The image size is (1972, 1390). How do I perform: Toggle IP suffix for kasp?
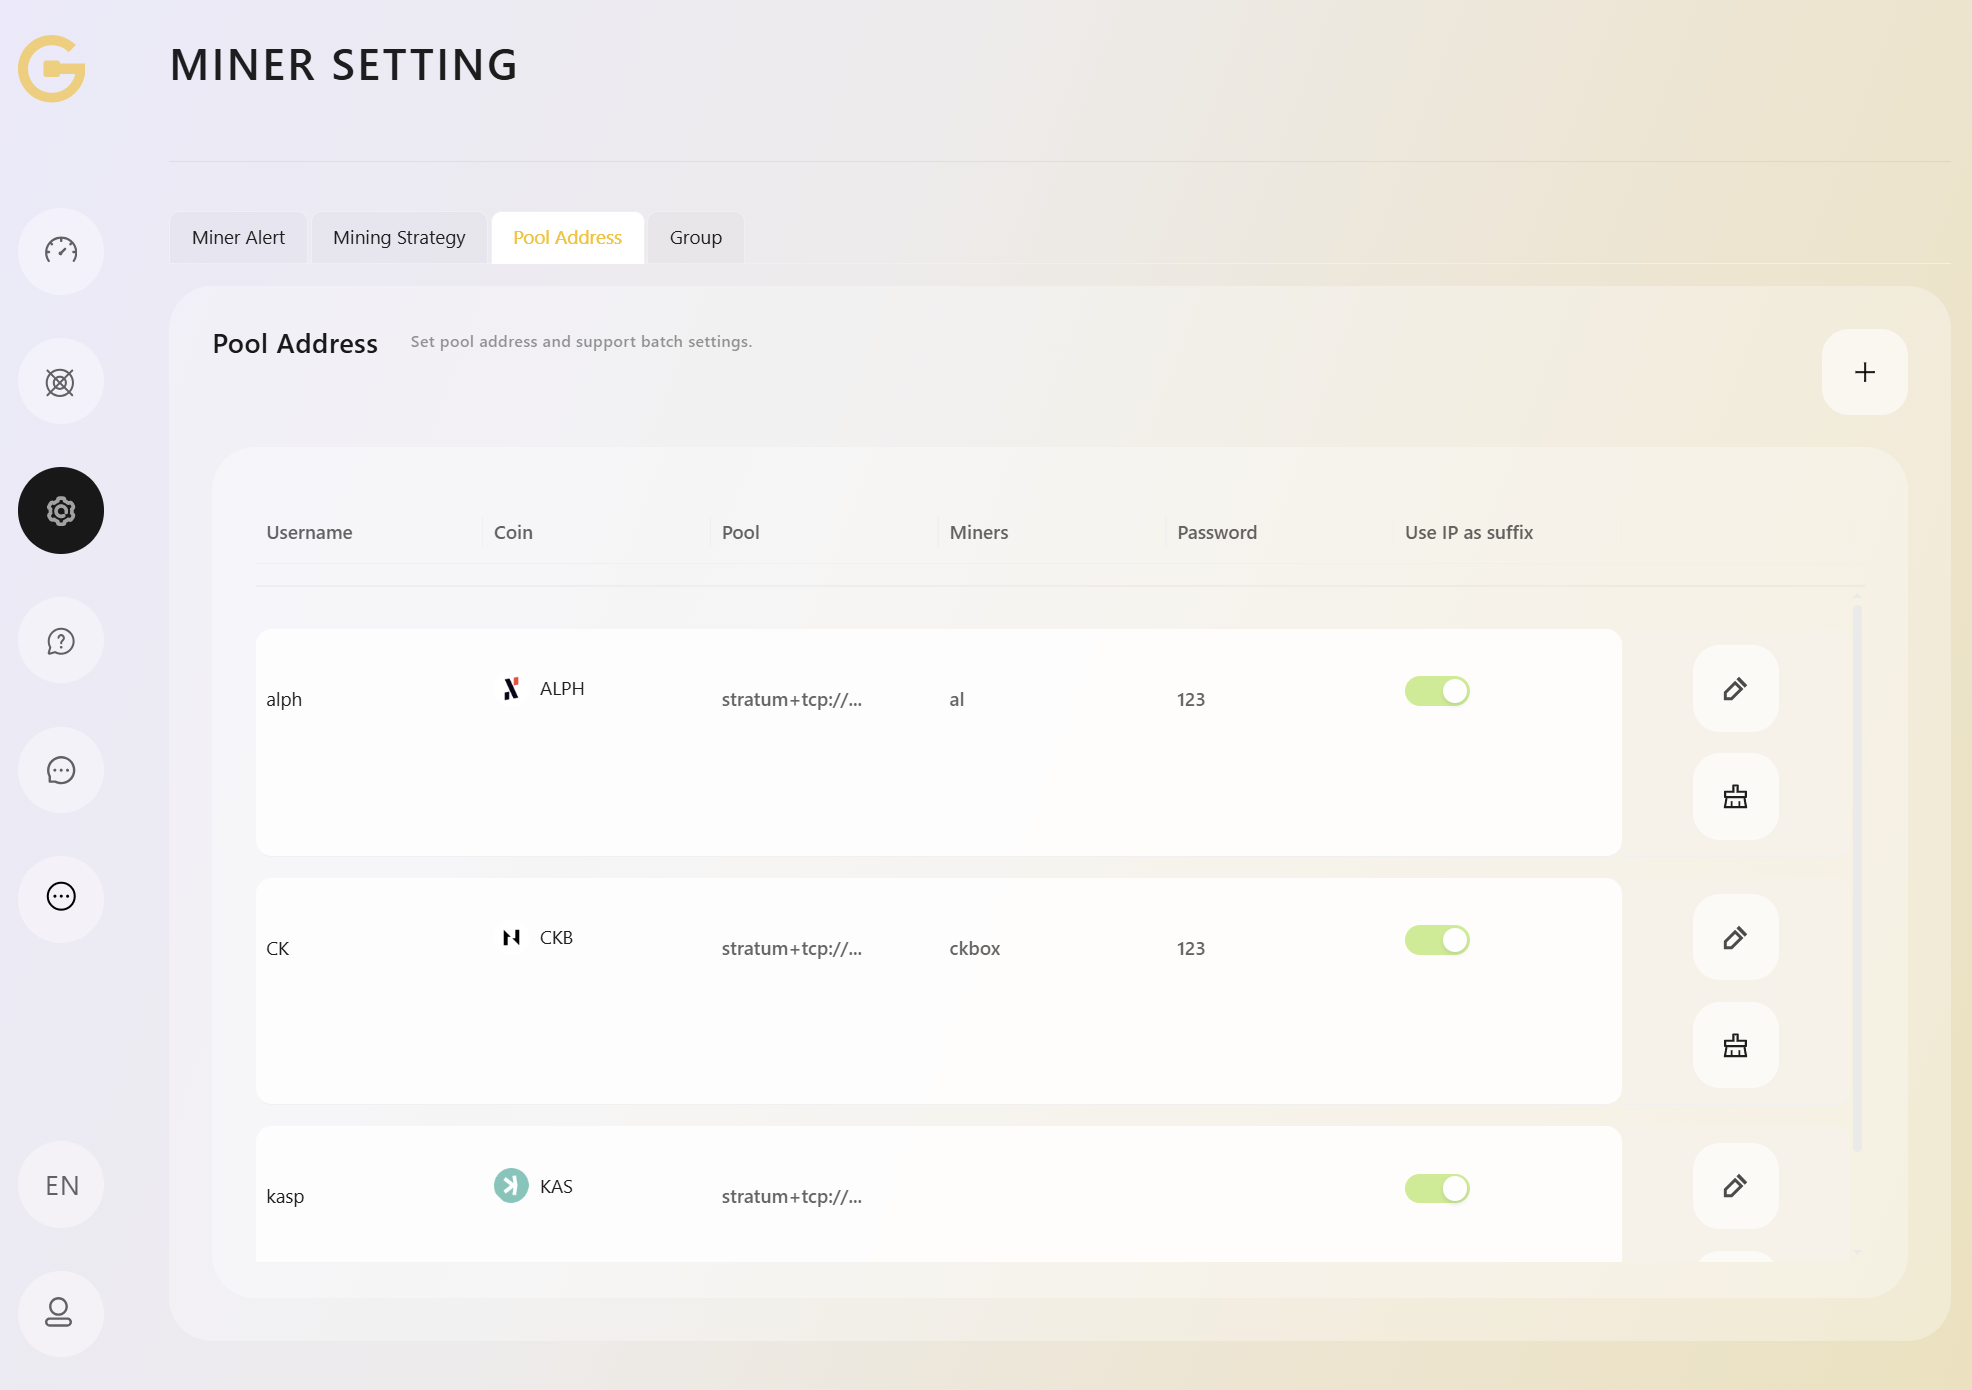click(1437, 1188)
